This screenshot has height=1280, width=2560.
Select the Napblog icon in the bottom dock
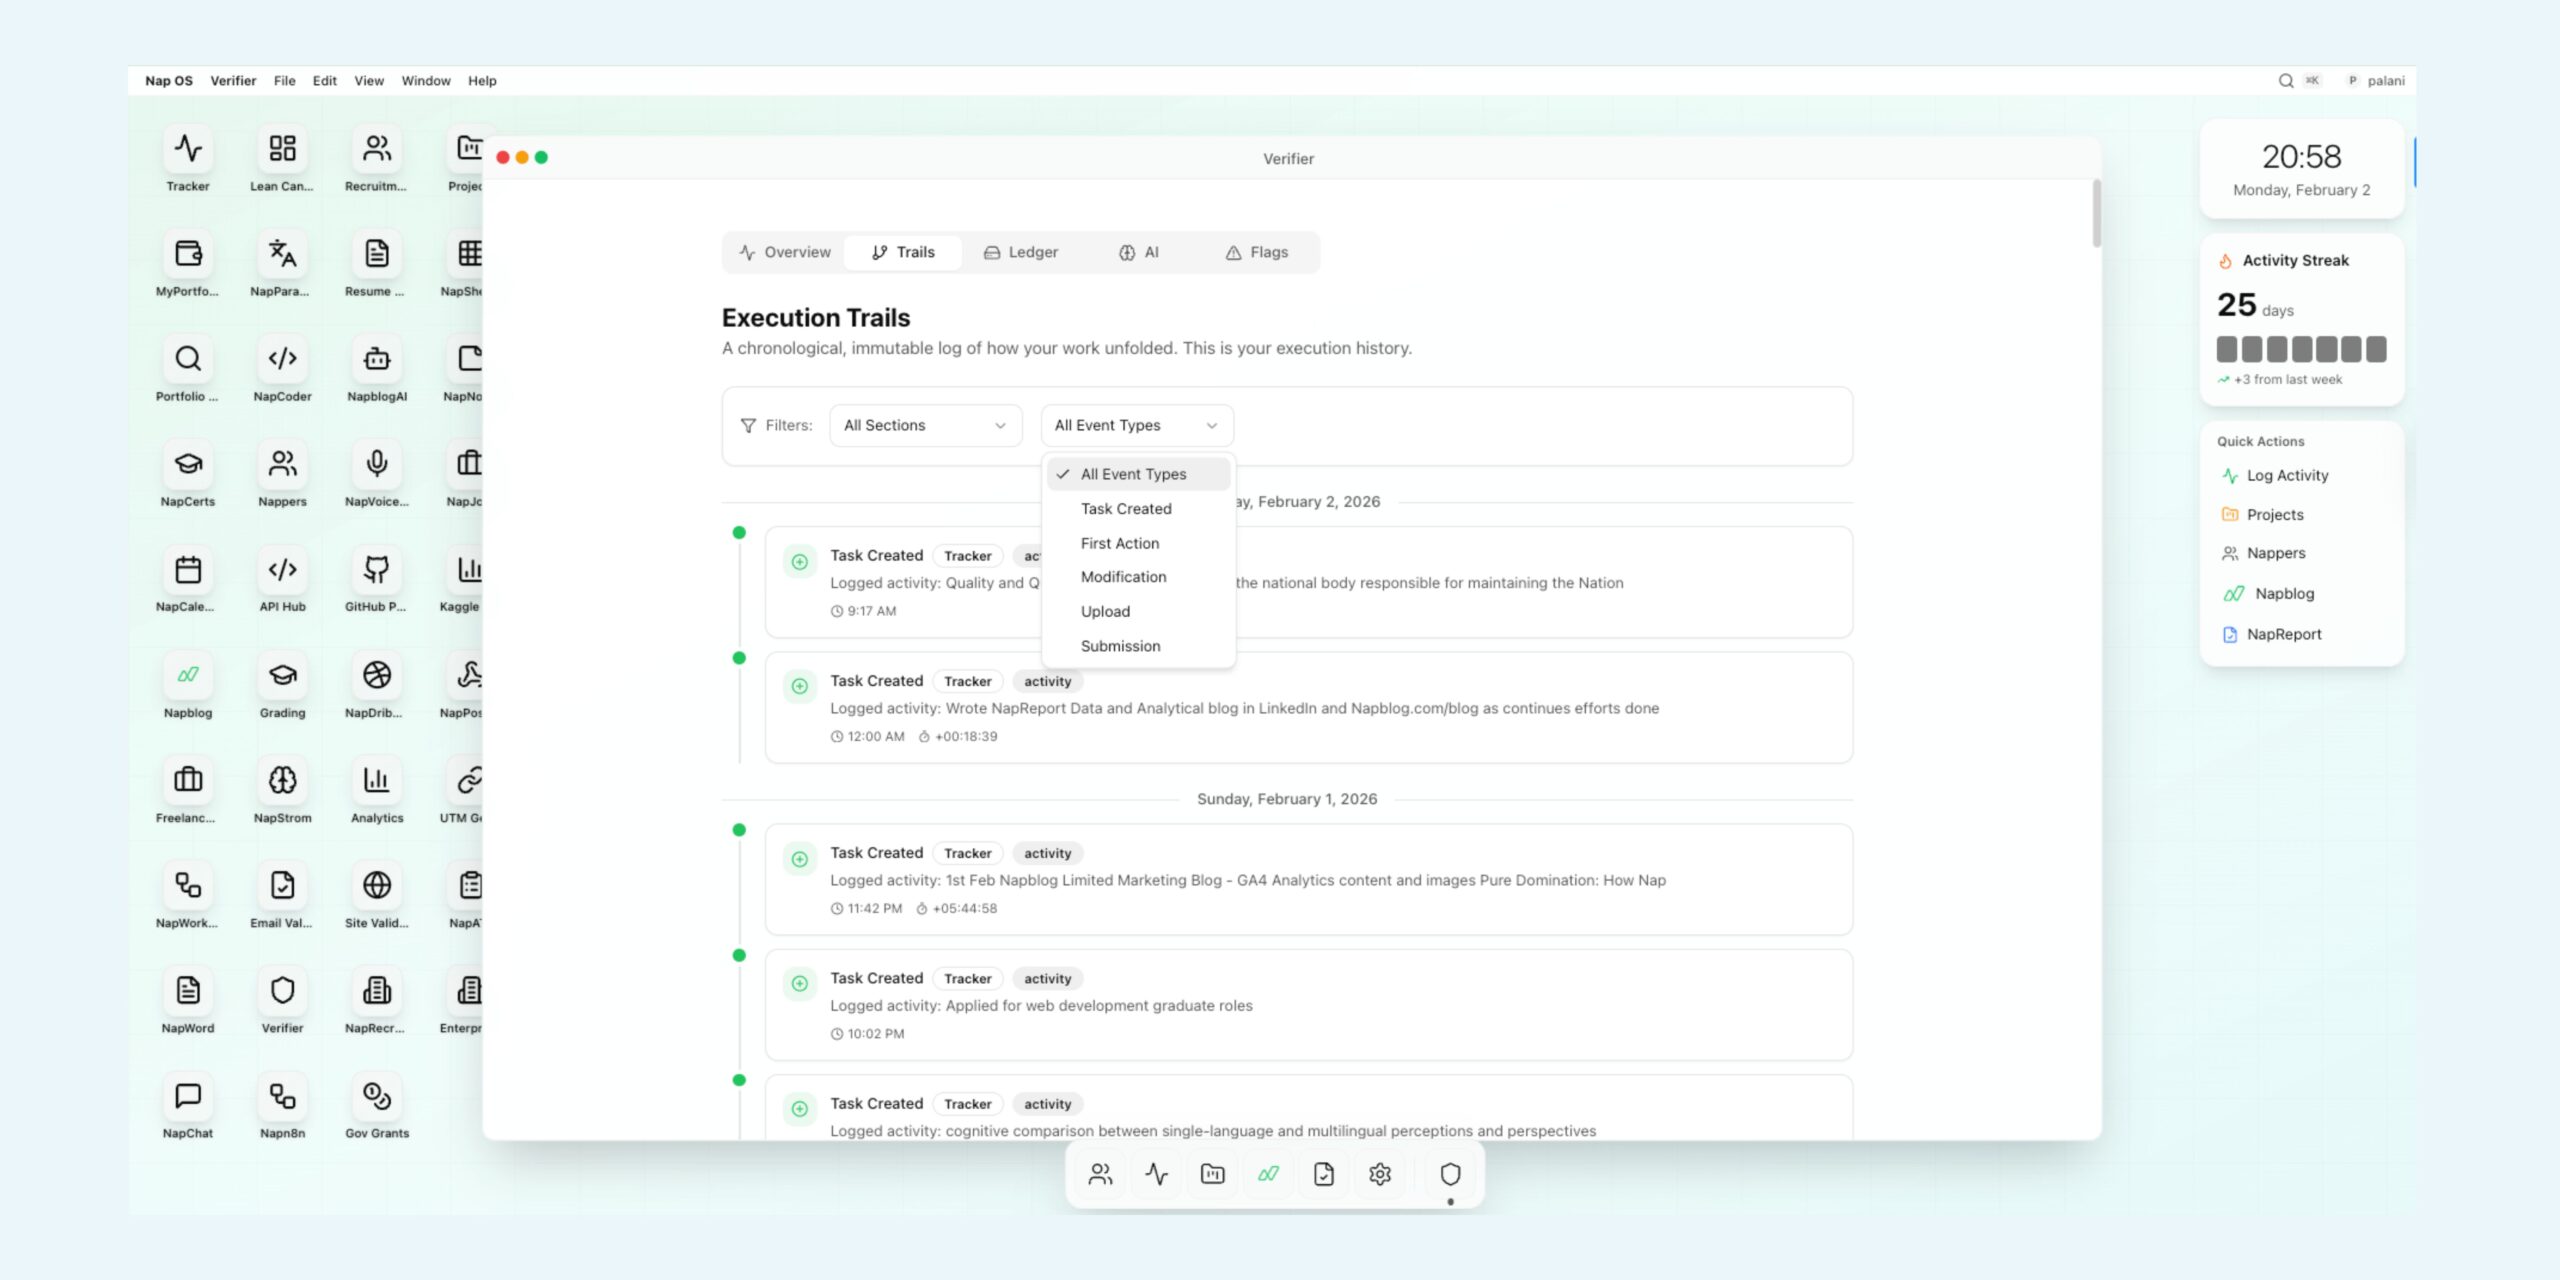1267,1174
